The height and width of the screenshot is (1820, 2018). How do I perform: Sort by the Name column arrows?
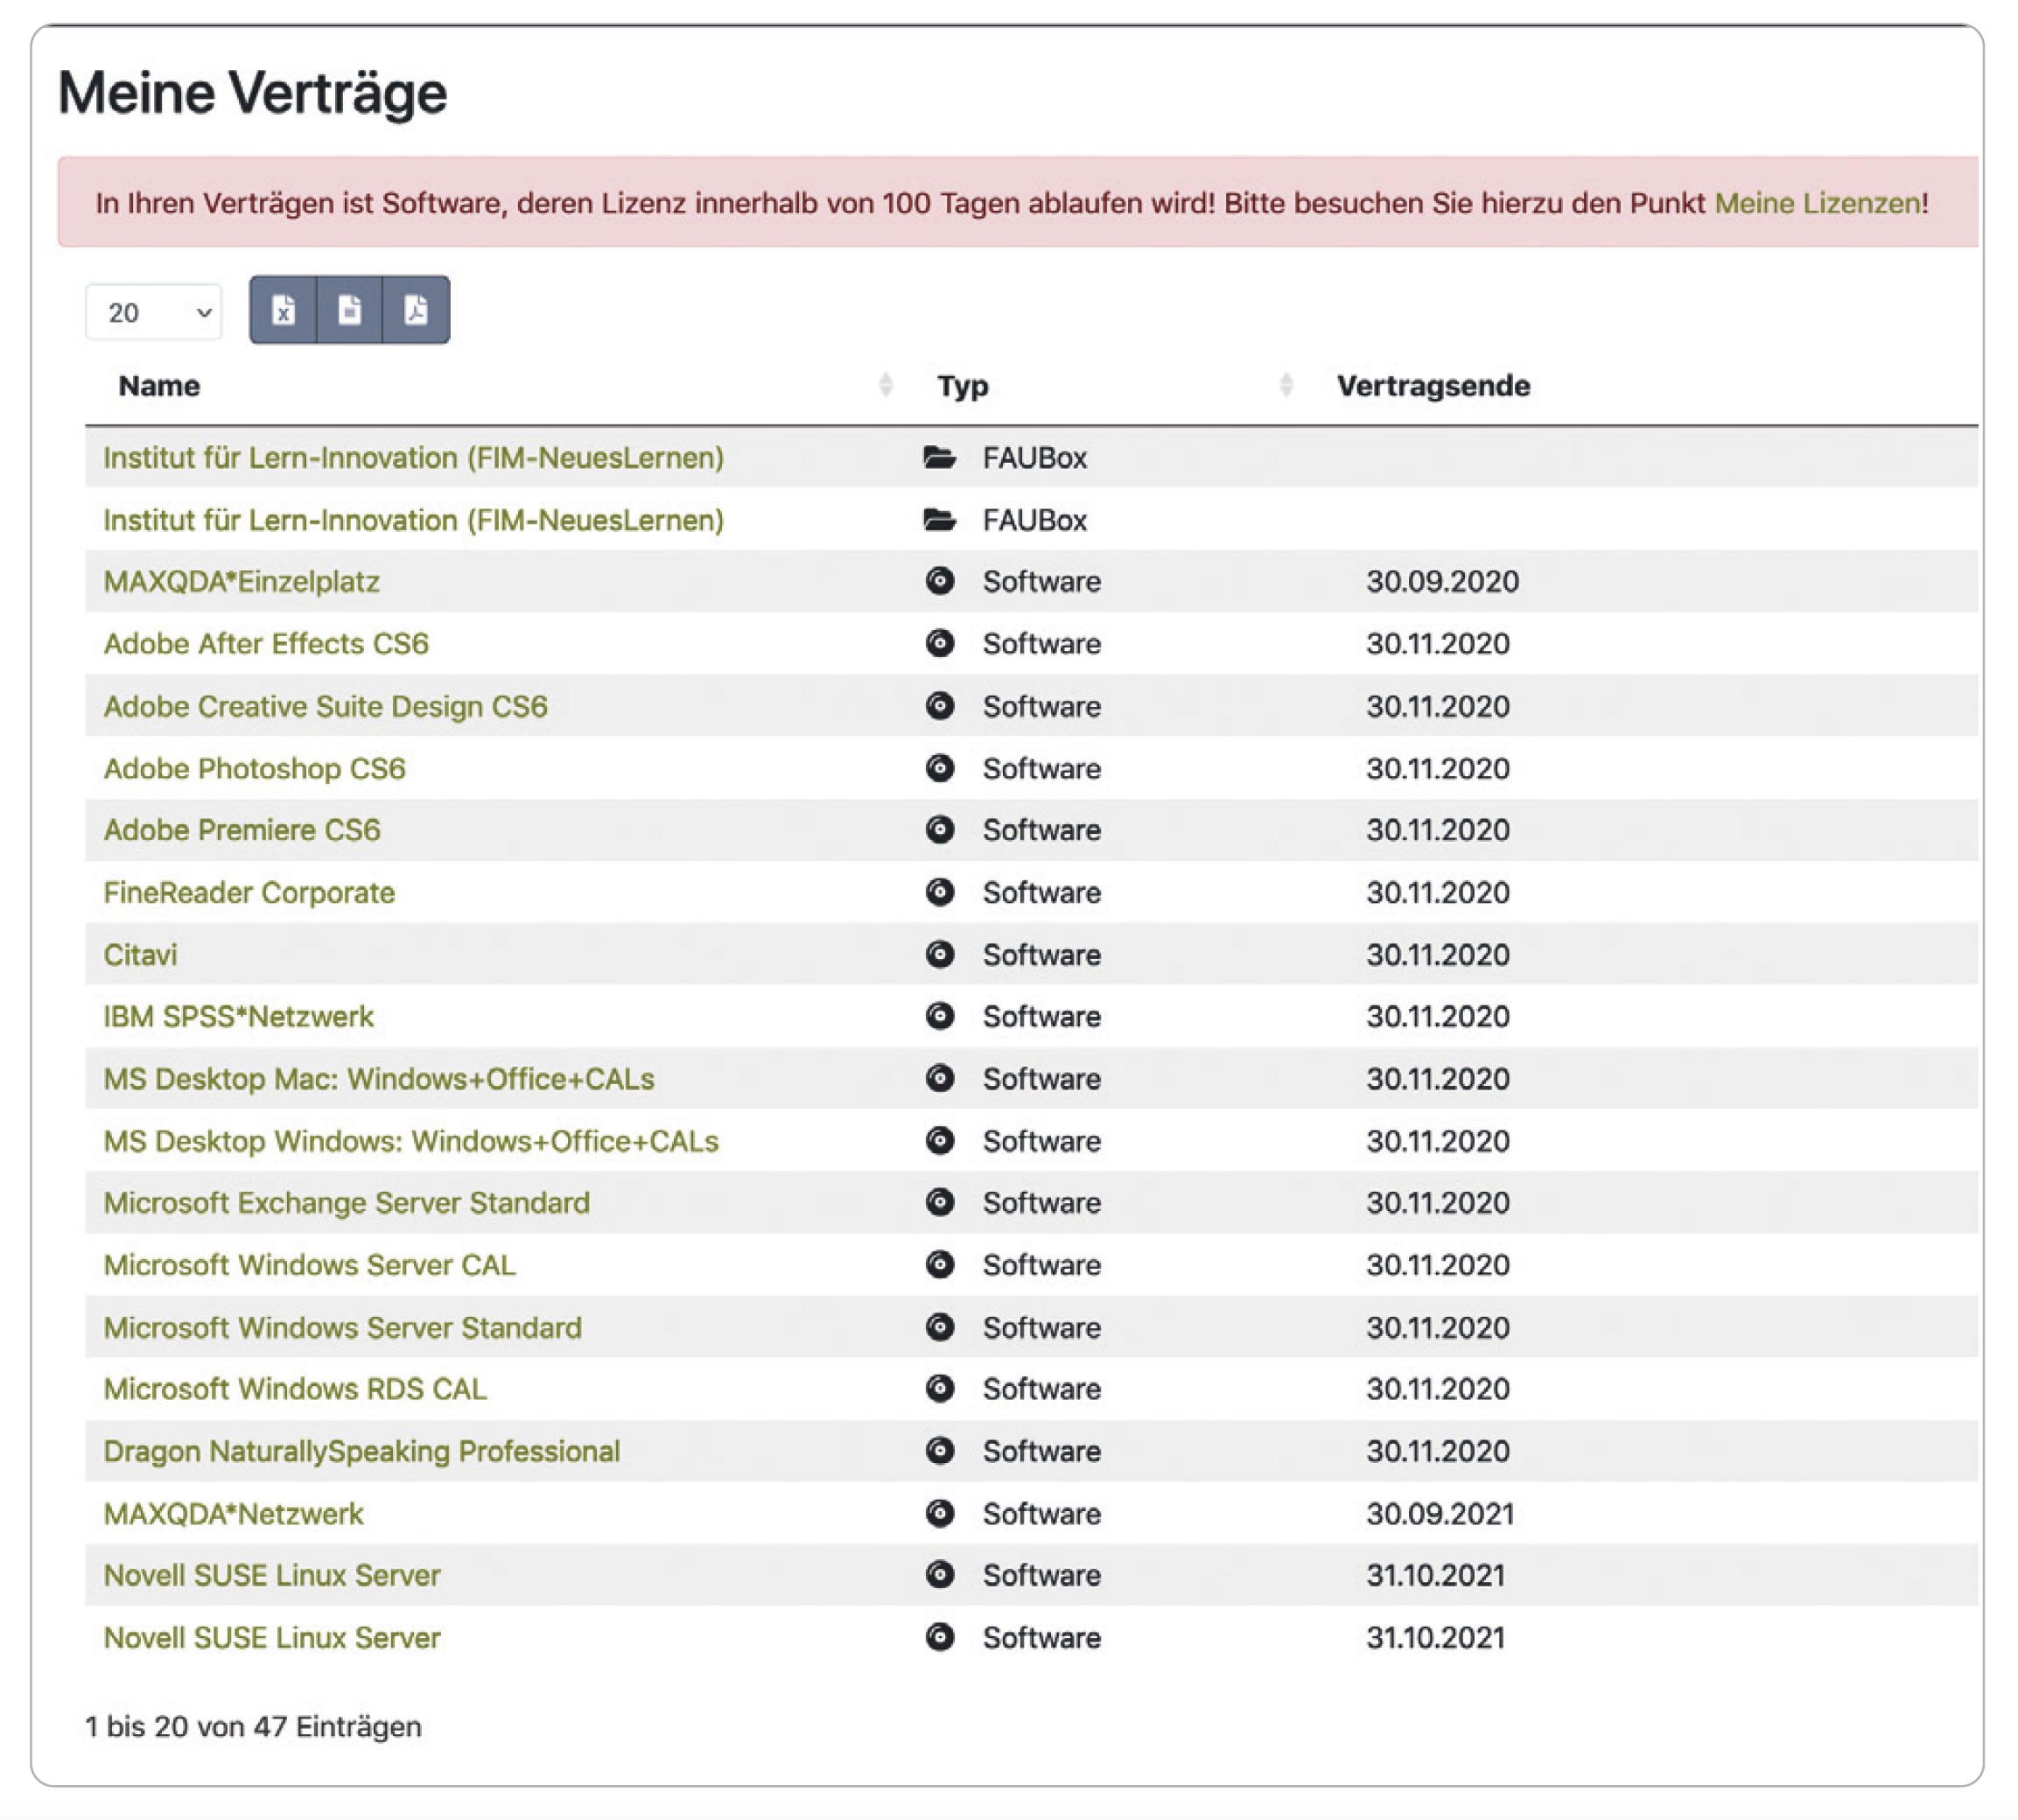(885, 385)
